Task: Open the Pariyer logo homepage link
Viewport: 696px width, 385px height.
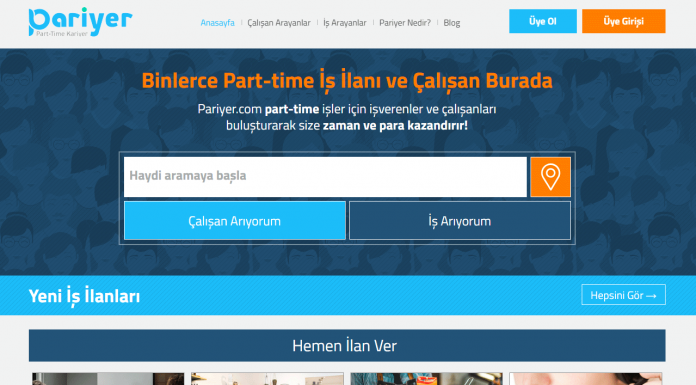Action: point(80,22)
